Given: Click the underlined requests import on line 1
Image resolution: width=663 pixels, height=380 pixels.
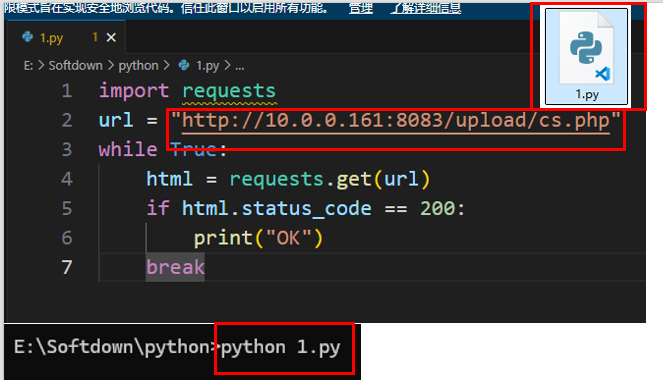Looking at the screenshot, I should click(229, 91).
